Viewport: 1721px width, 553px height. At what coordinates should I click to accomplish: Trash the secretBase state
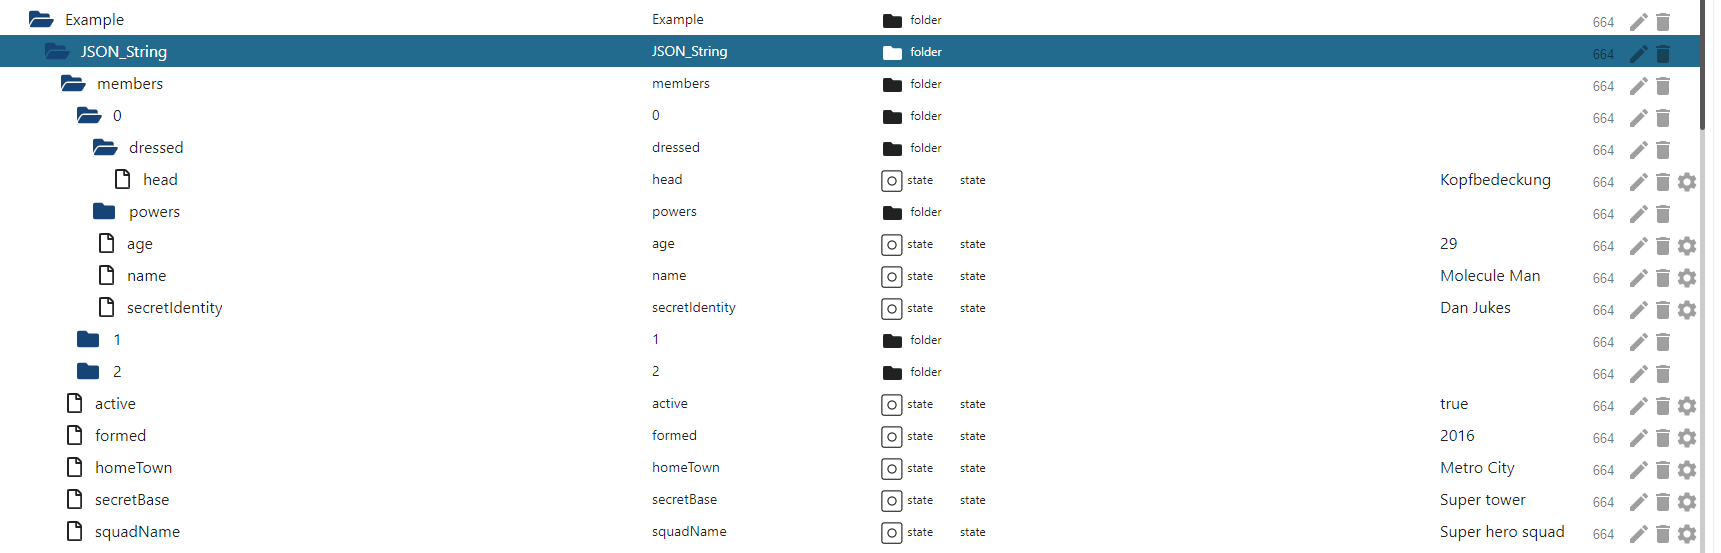pos(1663,502)
